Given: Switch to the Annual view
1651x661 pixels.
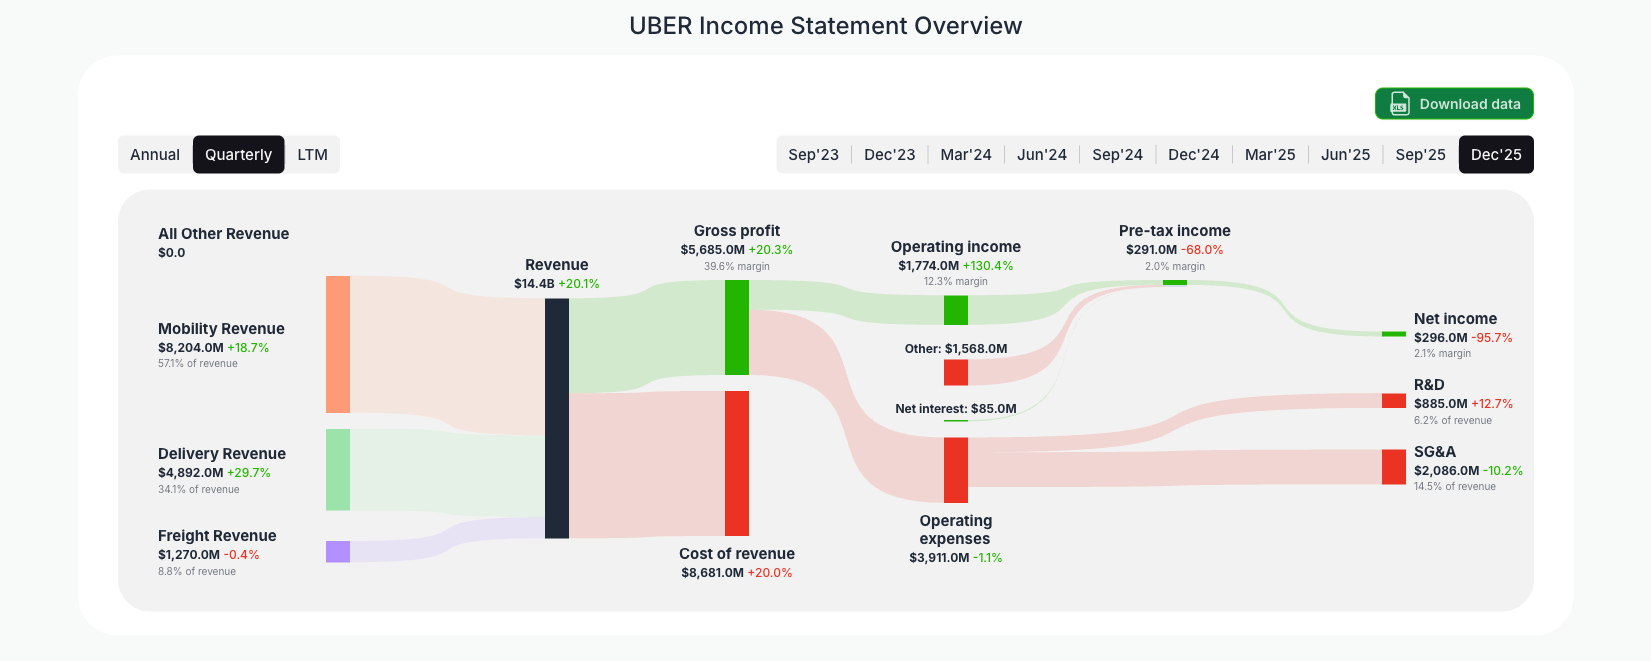Looking at the screenshot, I should (155, 154).
